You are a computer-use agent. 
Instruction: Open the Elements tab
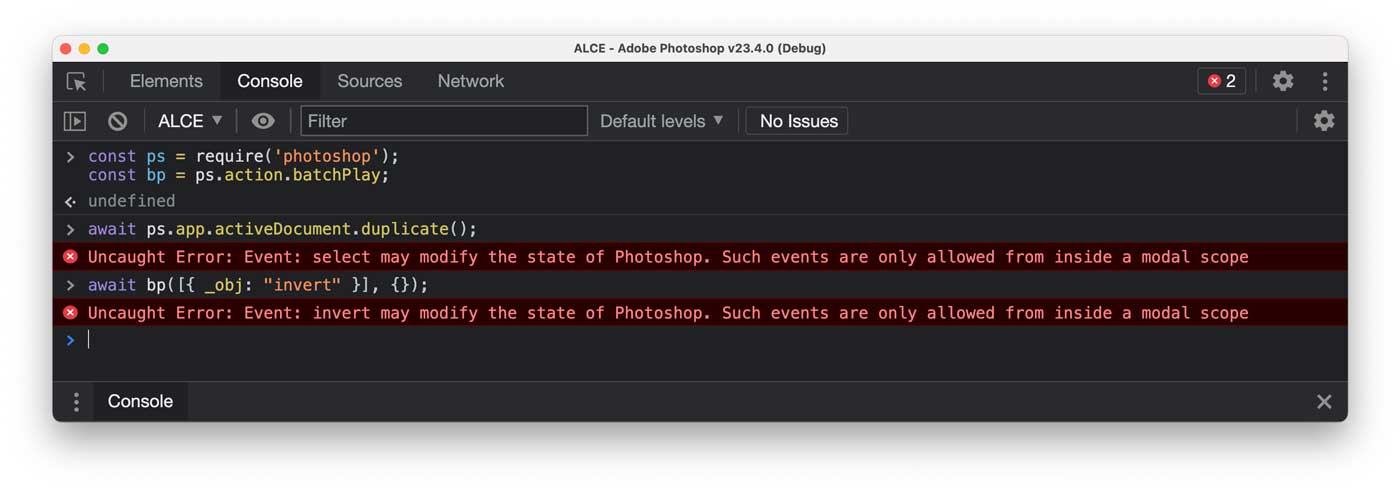166,81
